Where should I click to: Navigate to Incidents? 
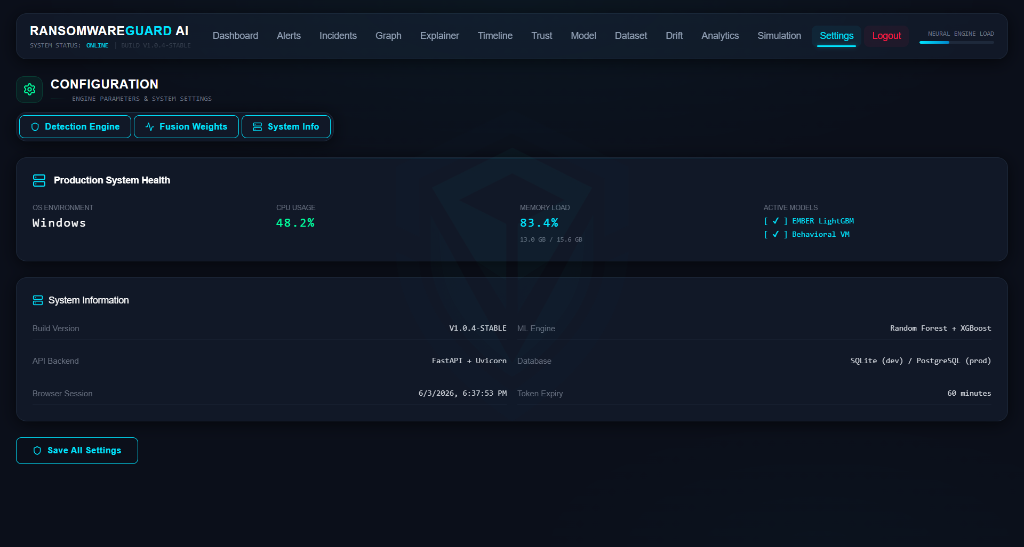click(x=338, y=36)
